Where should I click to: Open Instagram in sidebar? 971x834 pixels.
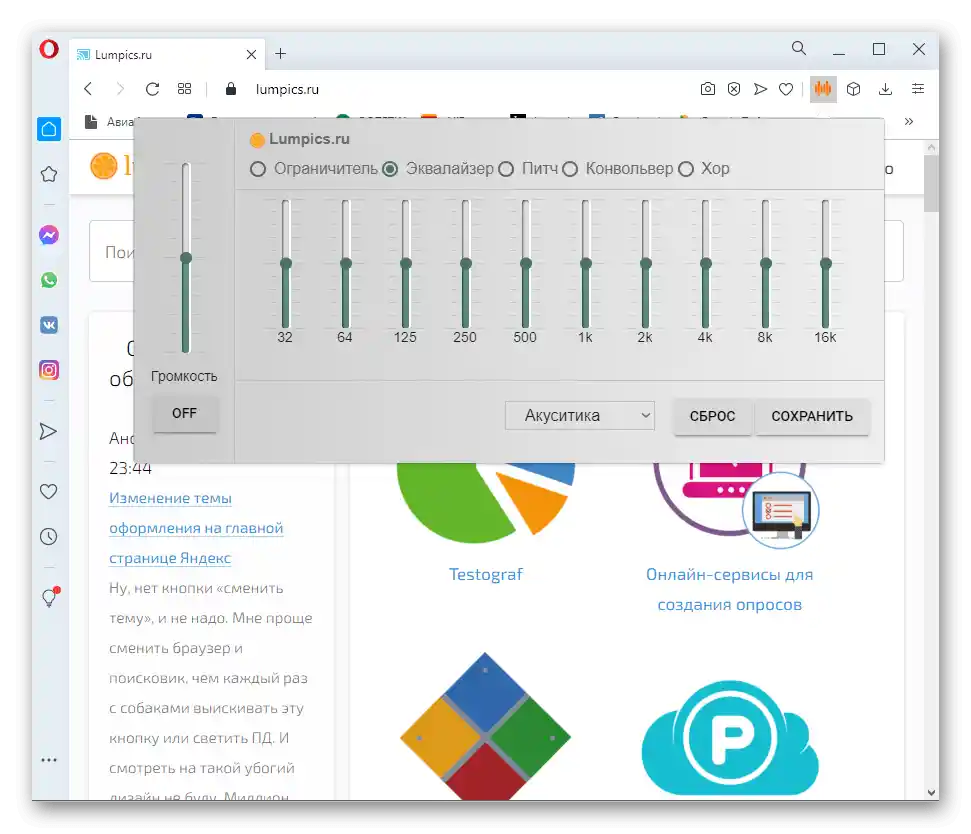(49, 370)
